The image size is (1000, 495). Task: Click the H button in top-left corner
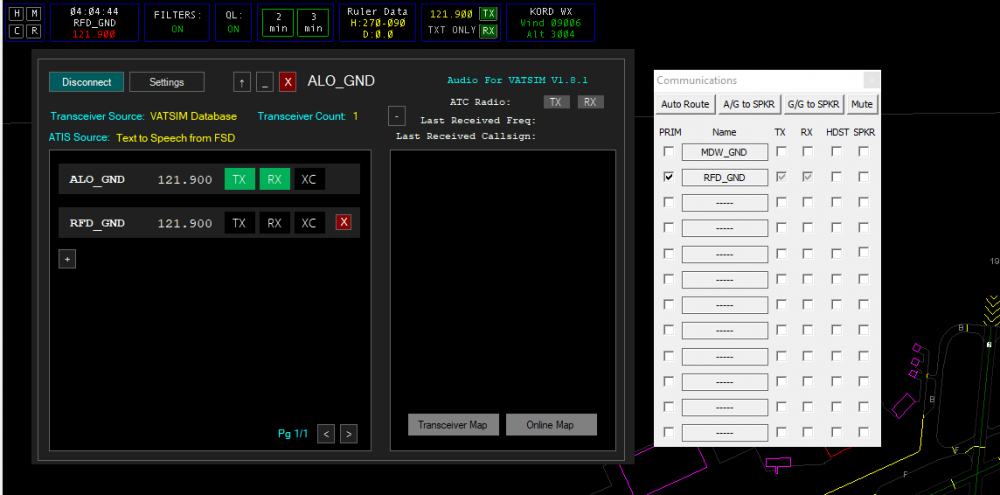click(x=16, y=13)
